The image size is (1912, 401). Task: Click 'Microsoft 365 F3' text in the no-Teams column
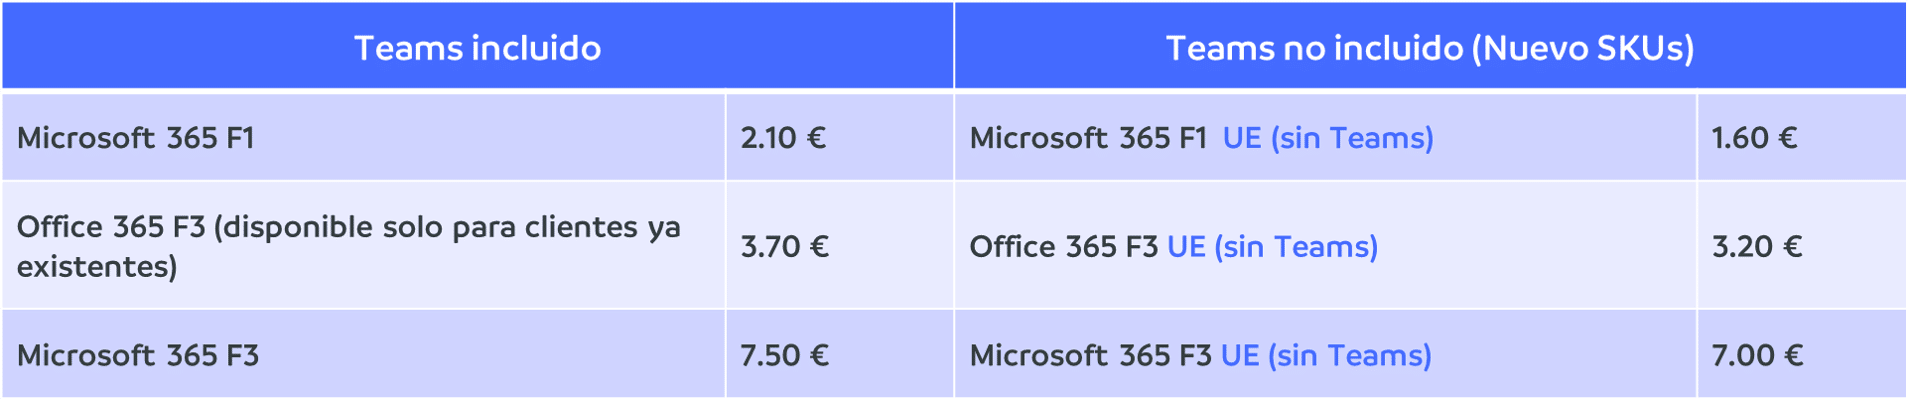tap(1090, 356)
